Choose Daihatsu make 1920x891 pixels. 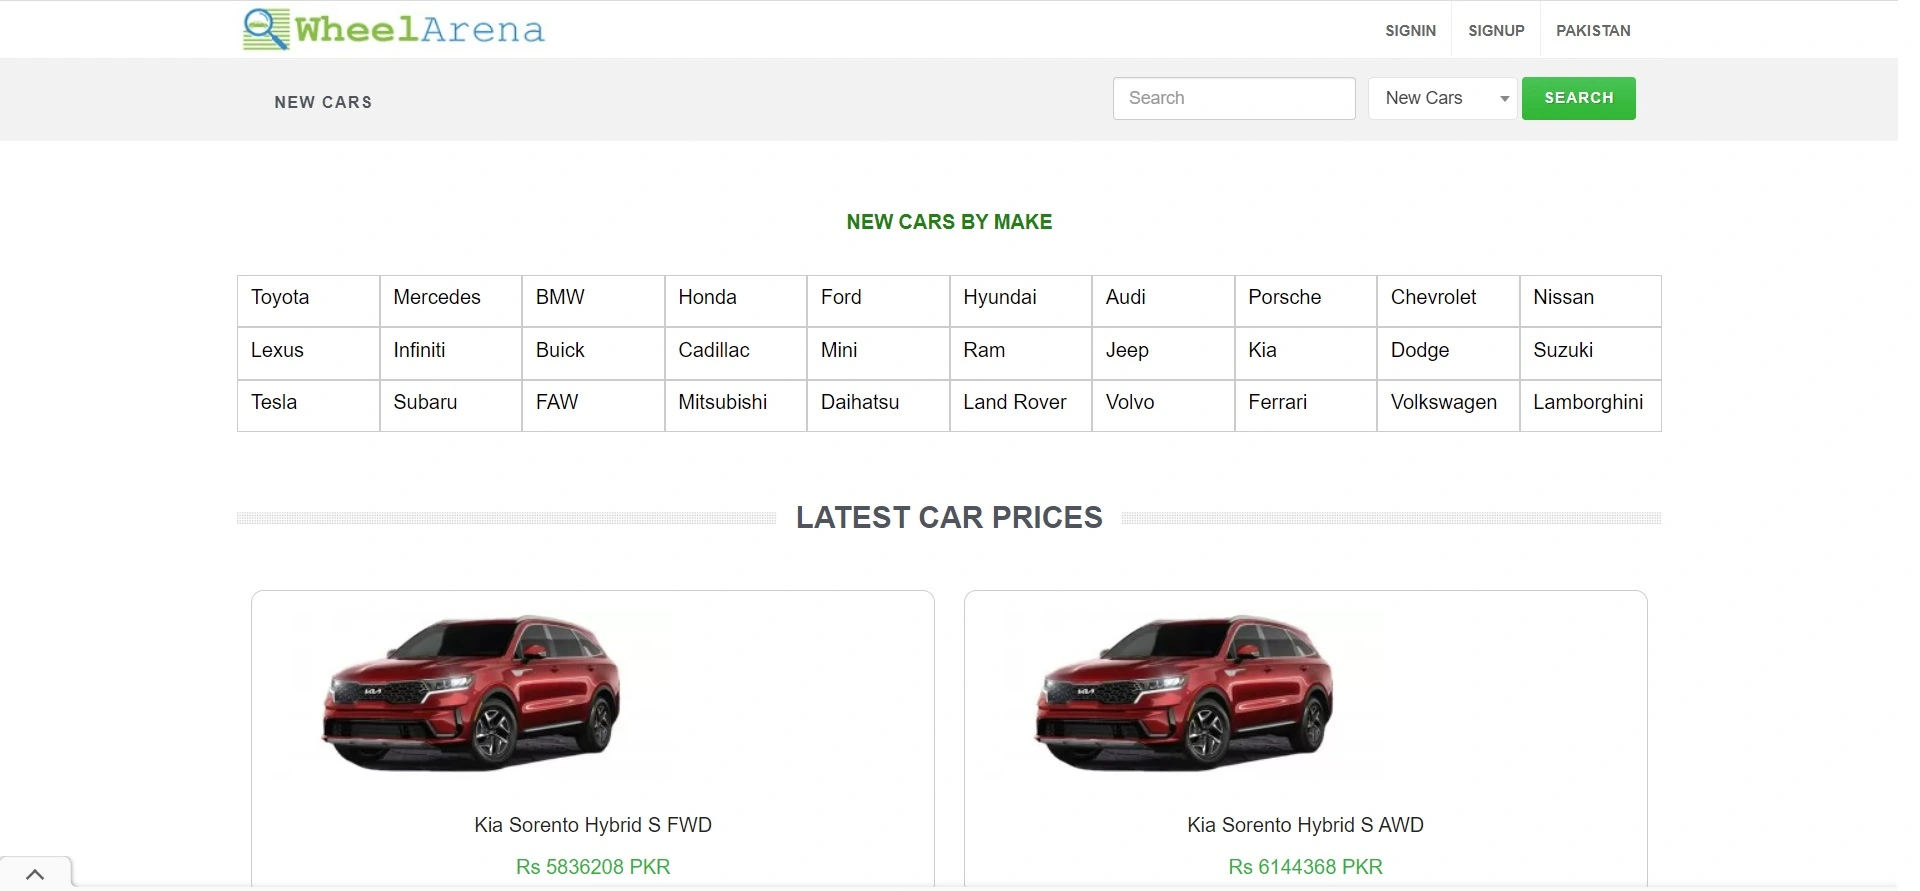tap(860, 402)
